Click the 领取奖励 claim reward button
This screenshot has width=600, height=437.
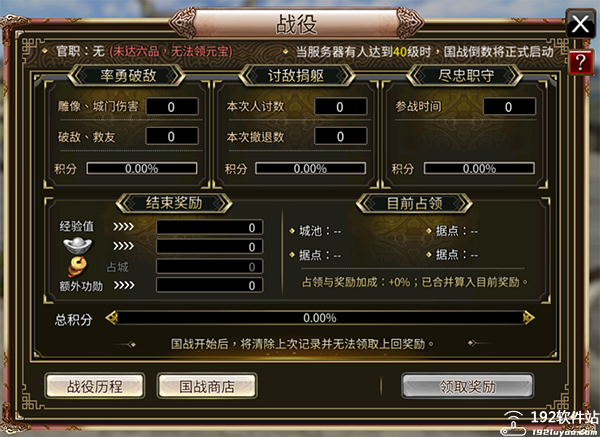[x=468, y=386]
